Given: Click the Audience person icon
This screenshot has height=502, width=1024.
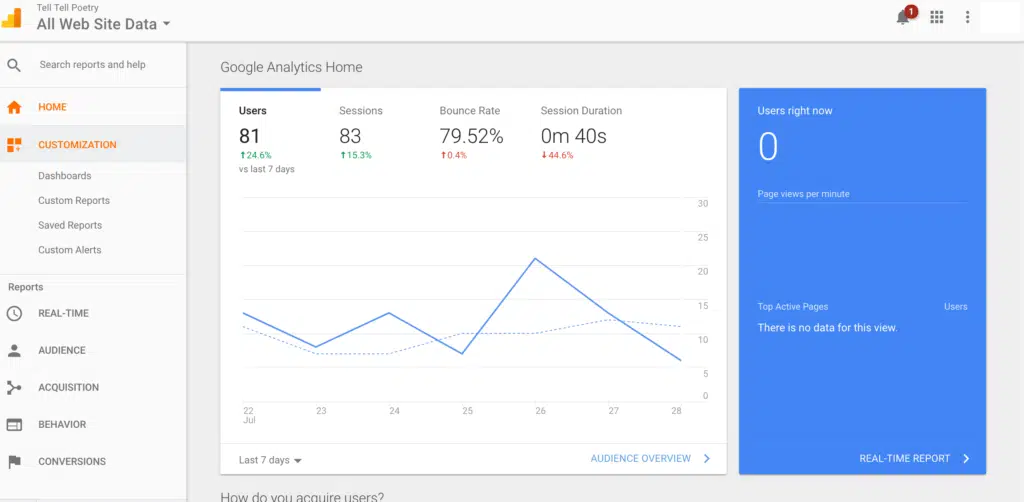Looking at the screenshot, I should coord(14,350).
